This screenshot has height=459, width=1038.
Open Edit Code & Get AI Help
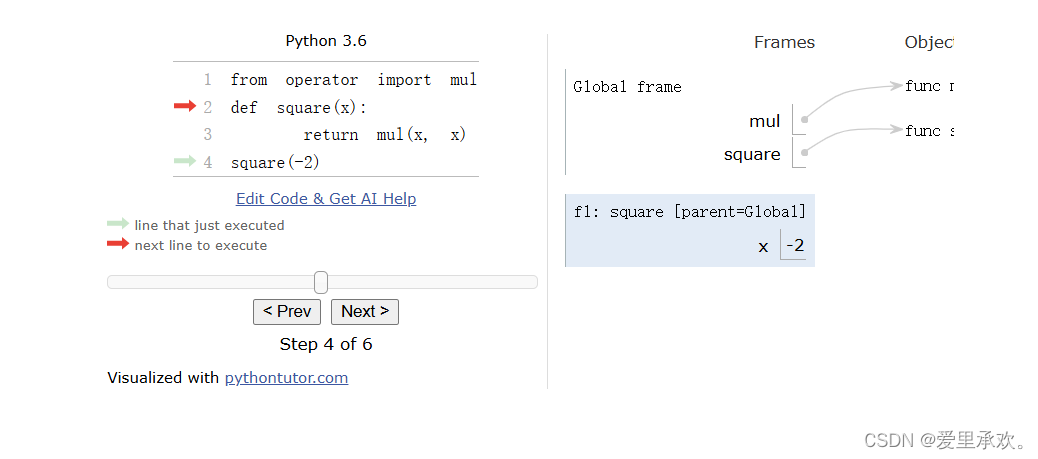click(x=326, y=199)
